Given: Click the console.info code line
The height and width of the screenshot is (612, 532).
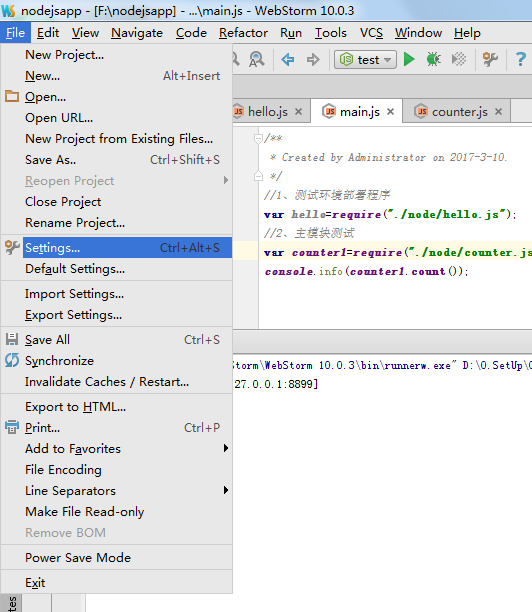Looking at the screenshot, I should tap(366, 271).
